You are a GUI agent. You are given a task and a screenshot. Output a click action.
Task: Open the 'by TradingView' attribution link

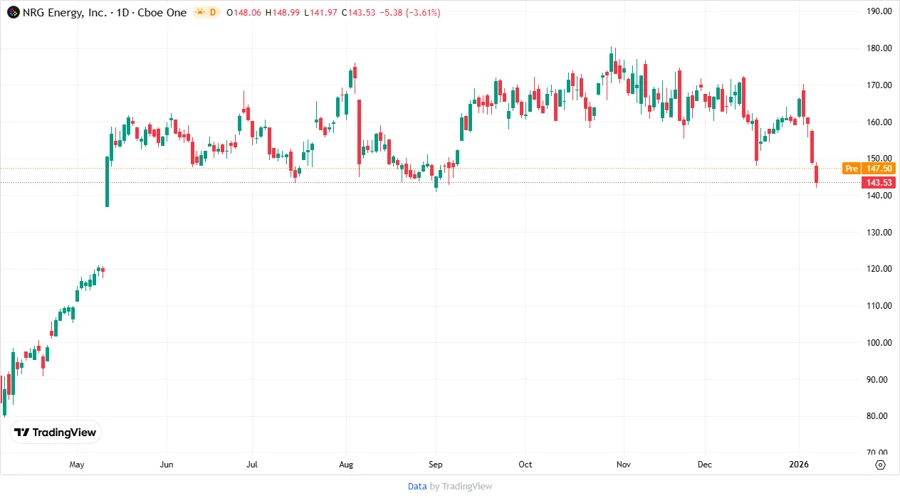click(x=461, y=487)
